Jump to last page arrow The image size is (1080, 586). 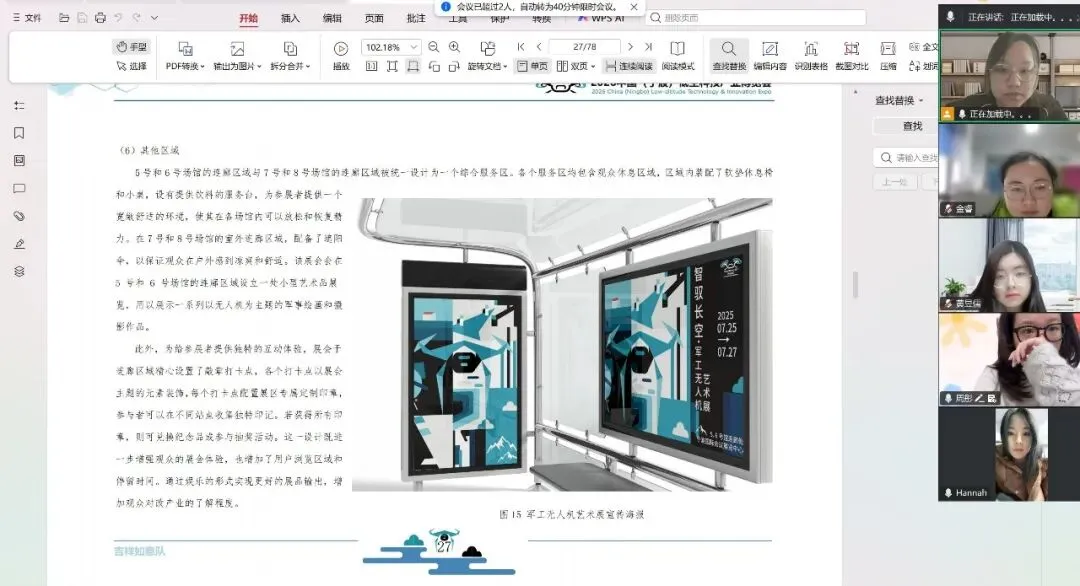(648, 47)
